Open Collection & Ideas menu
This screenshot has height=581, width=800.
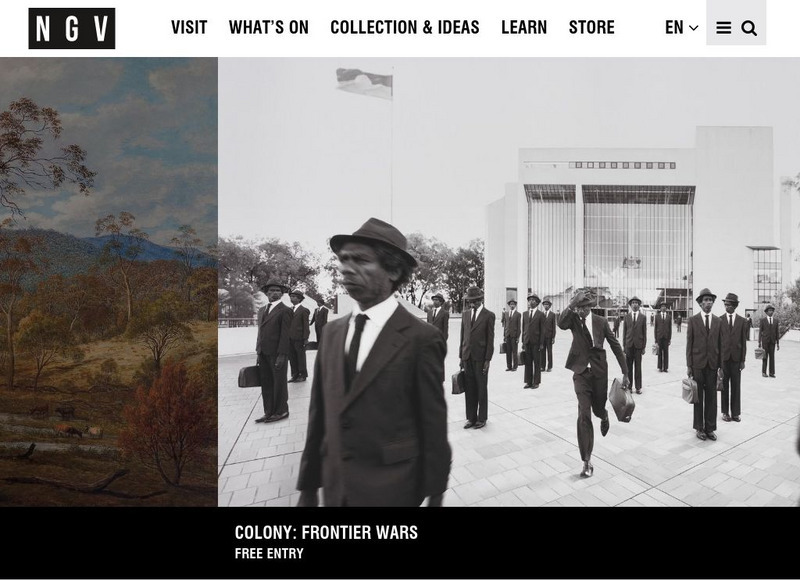coord(405,28)
